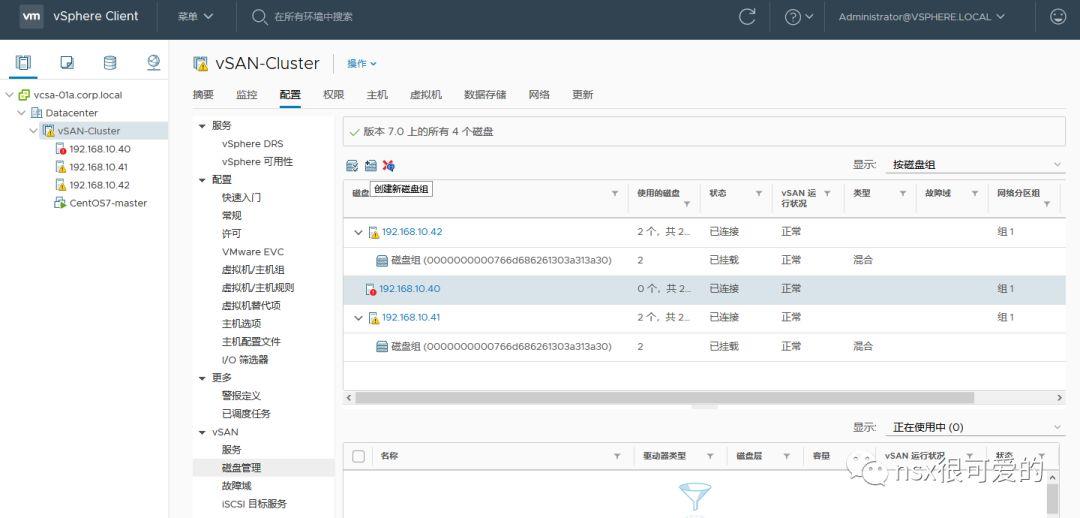Tick the select-all checkbox in lower table
The height and width of the screenshot is (518, 1080).
coord(358,456)
